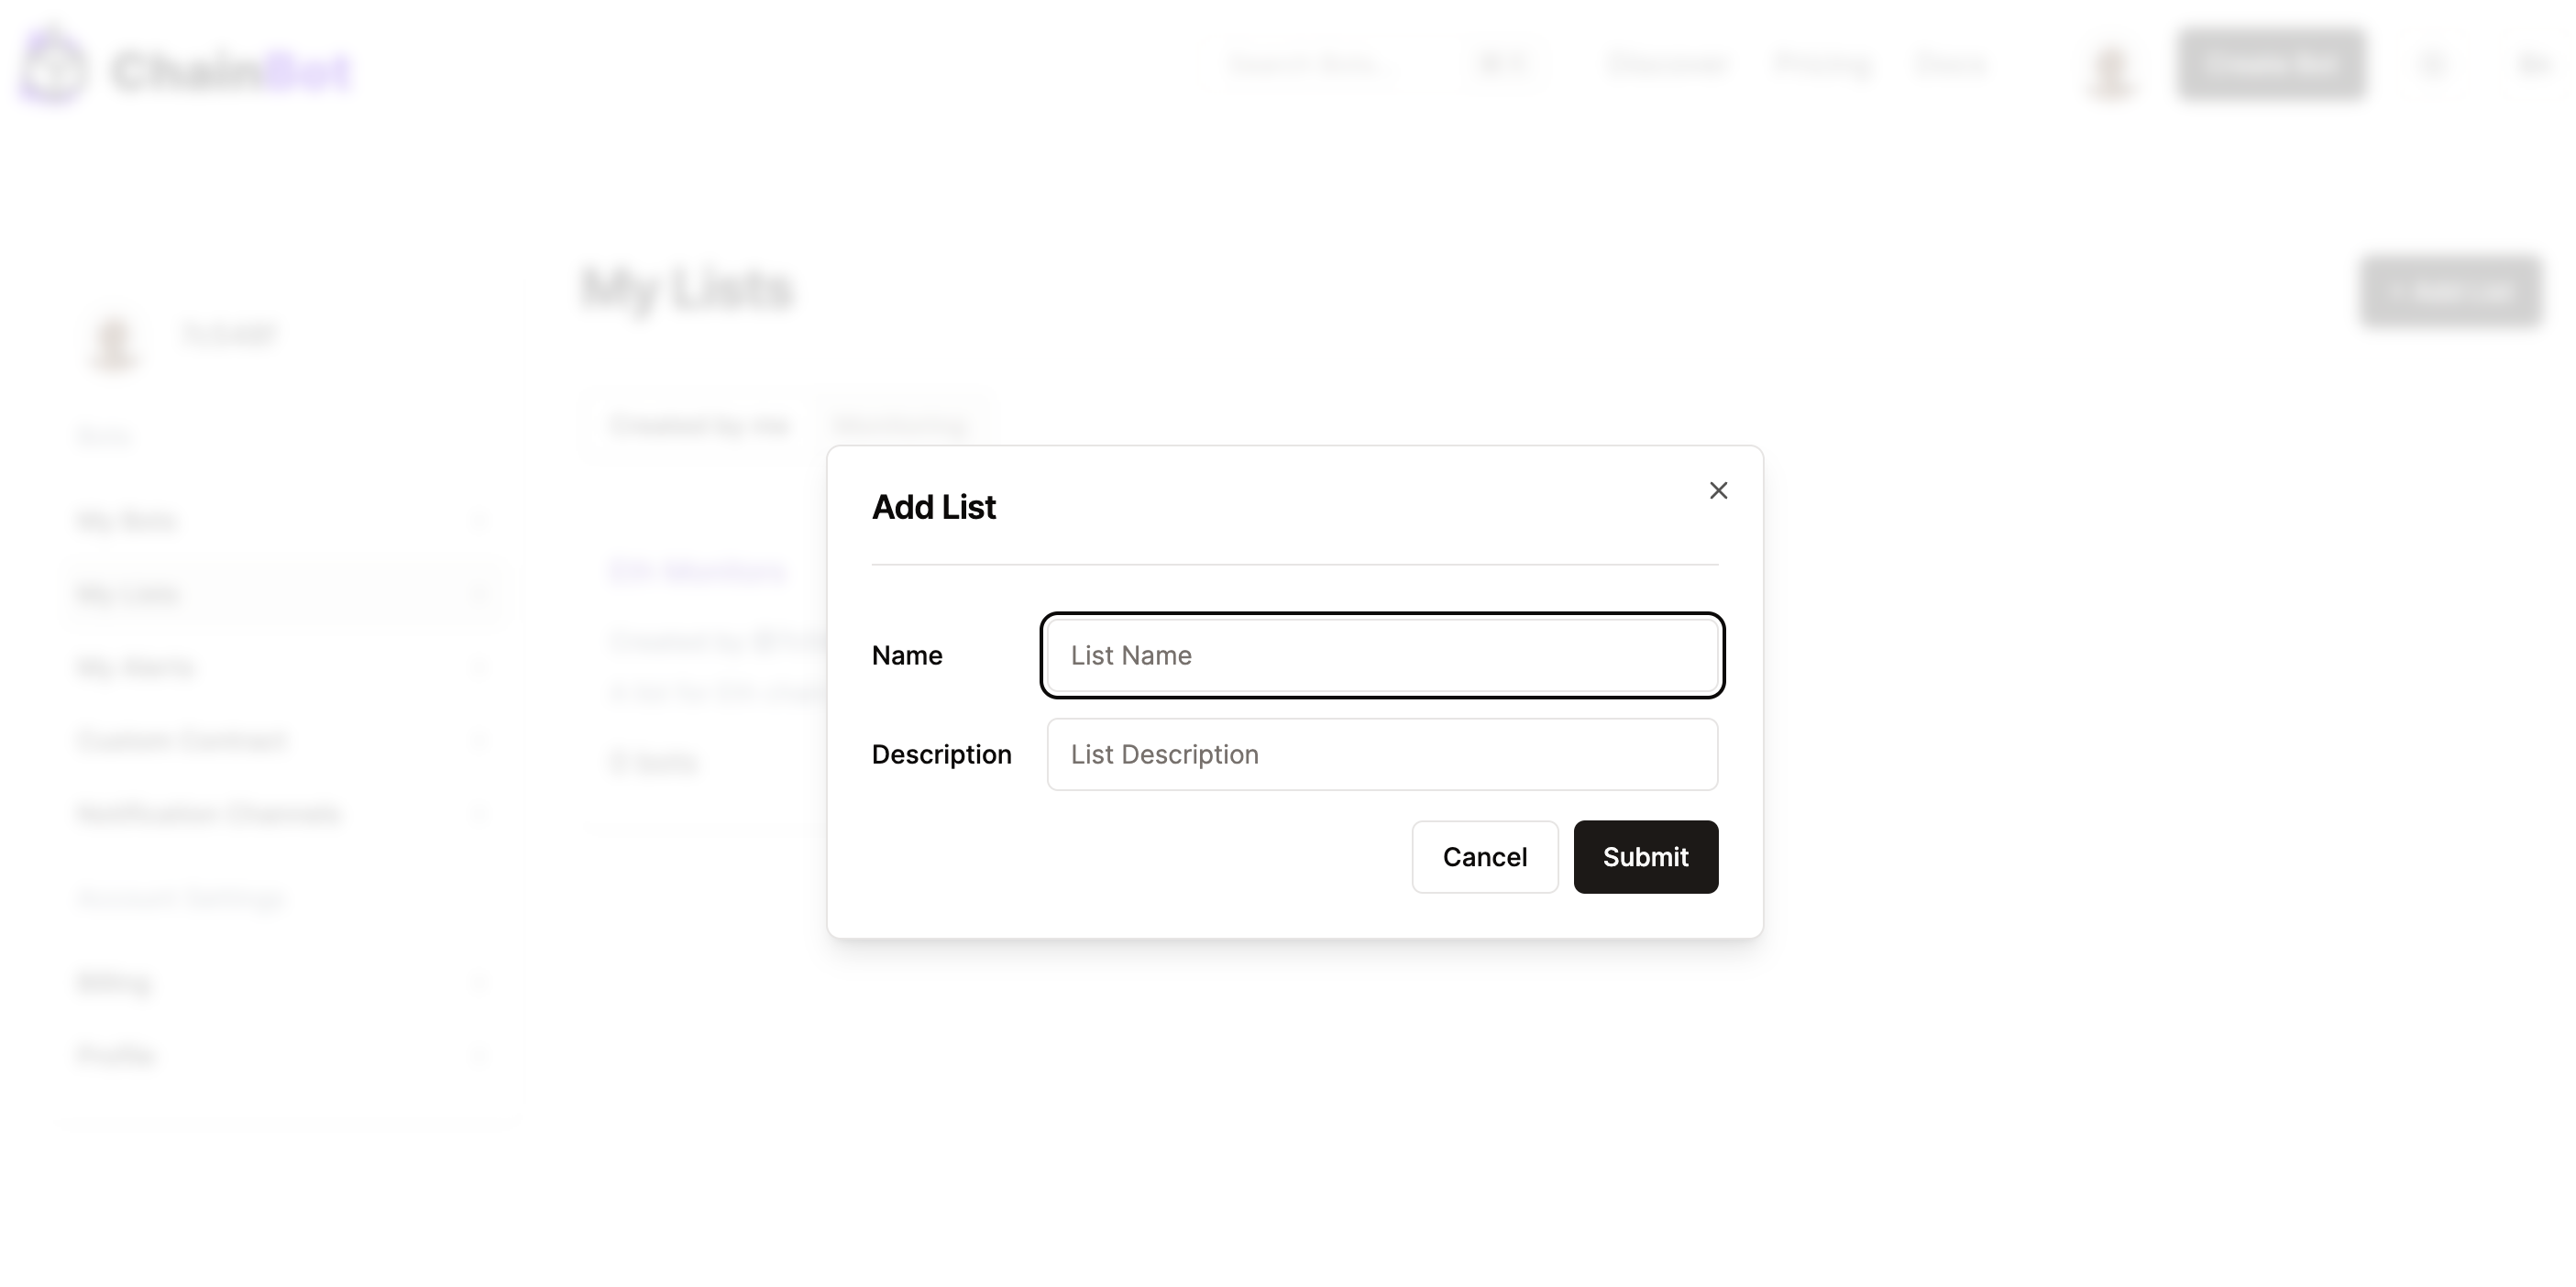The height and width of the screenshot is (1287, 2576).
Task: Open the user avatar in the header
Action: coord(2112,70)
